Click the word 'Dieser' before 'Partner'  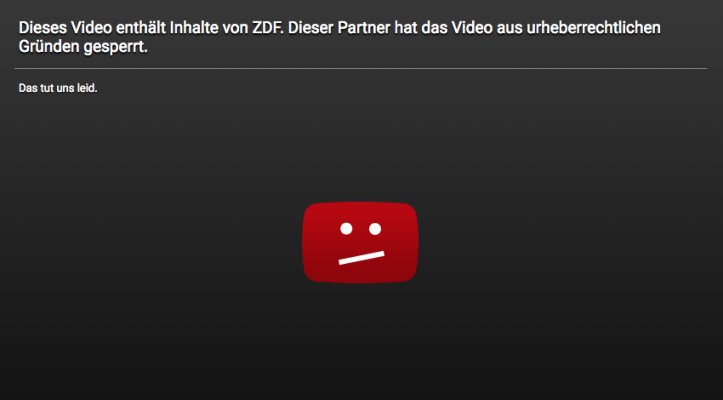310,28
